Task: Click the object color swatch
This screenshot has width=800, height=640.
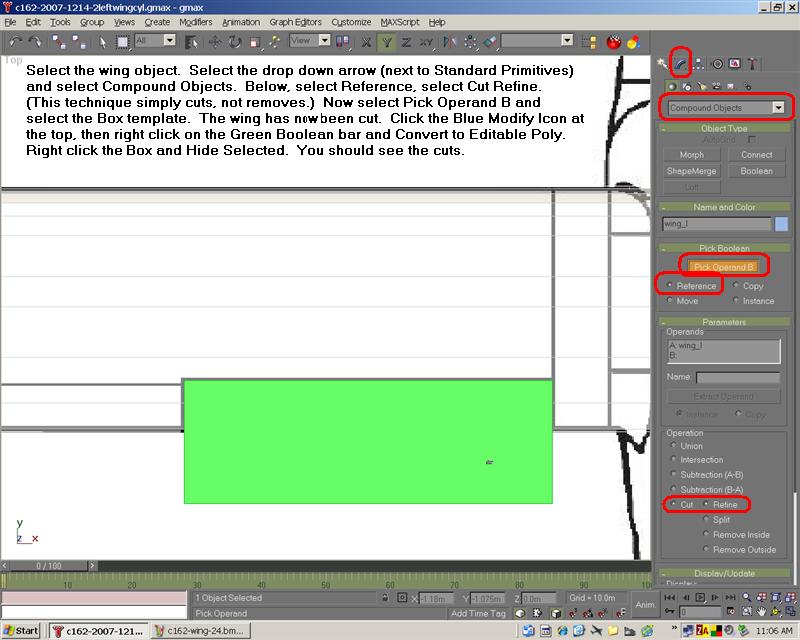Action: [781, 224]
